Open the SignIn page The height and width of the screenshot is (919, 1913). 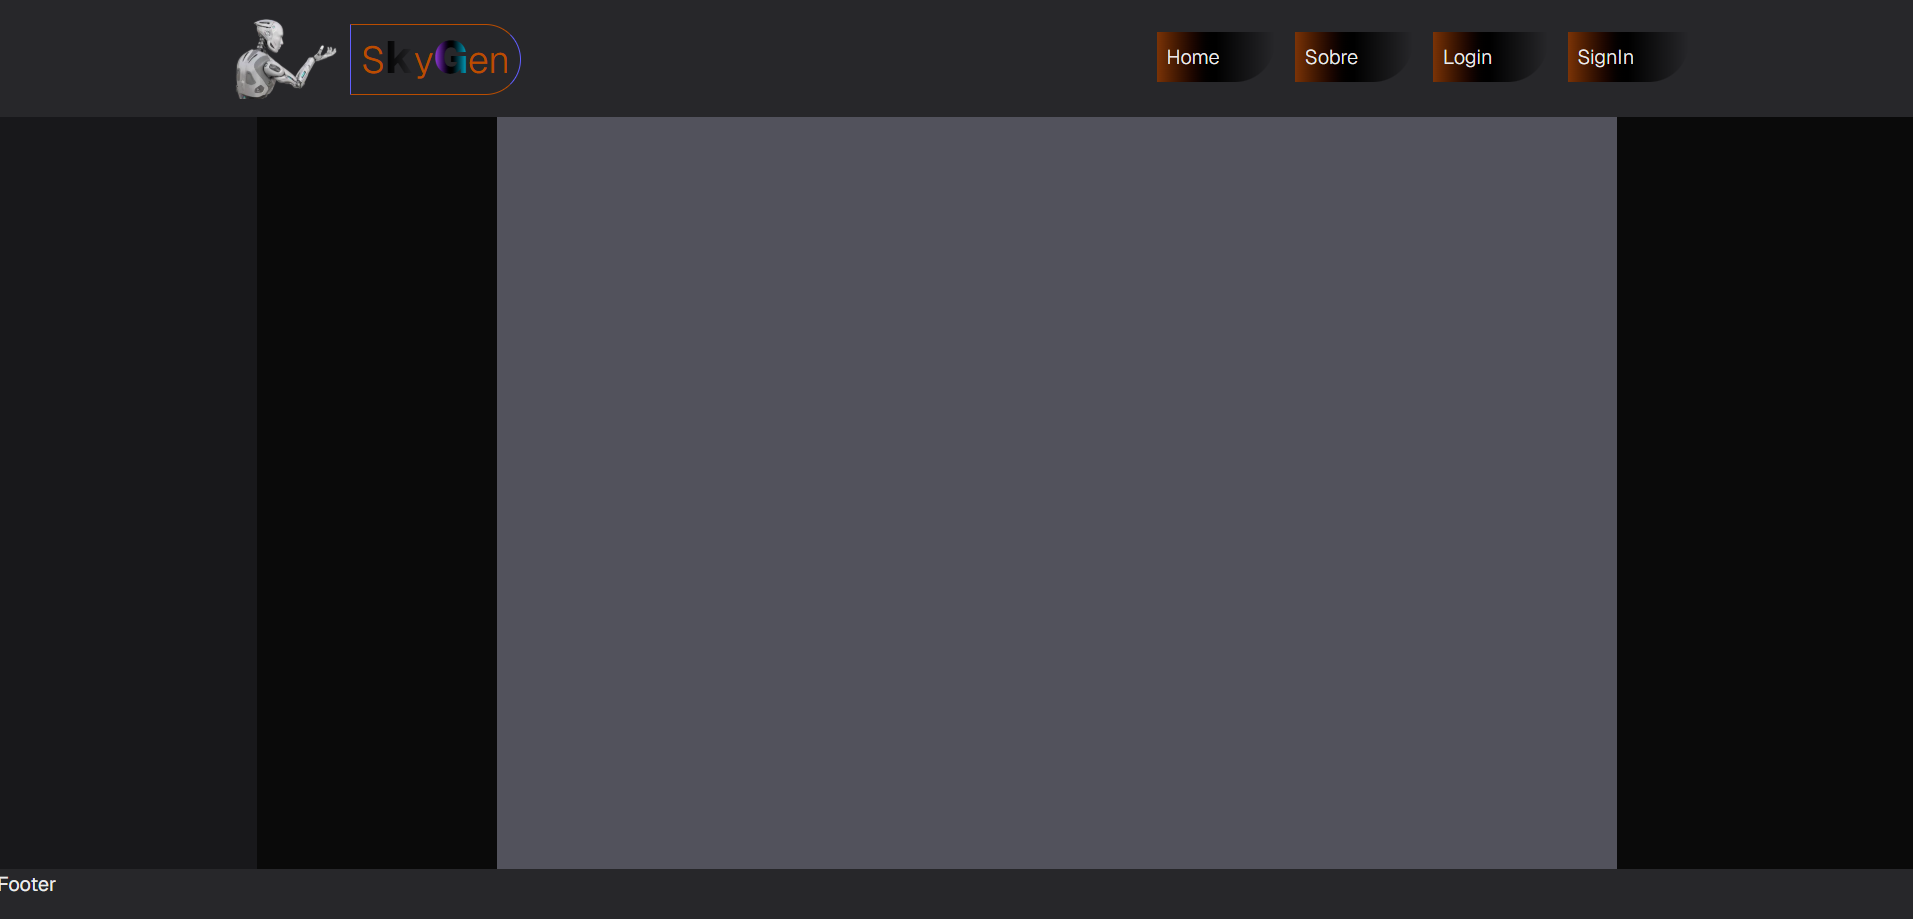1628,57
